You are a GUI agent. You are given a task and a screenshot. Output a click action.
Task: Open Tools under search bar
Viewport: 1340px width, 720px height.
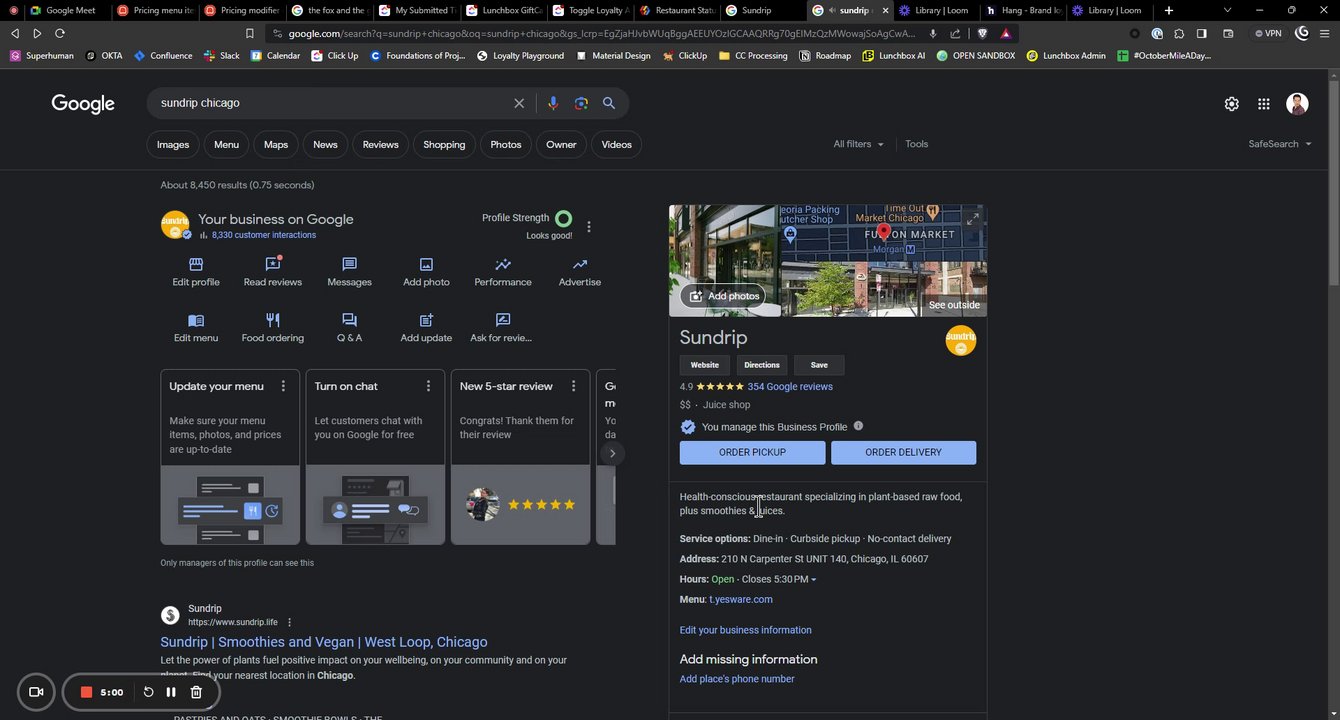click(x=917, y=144)
